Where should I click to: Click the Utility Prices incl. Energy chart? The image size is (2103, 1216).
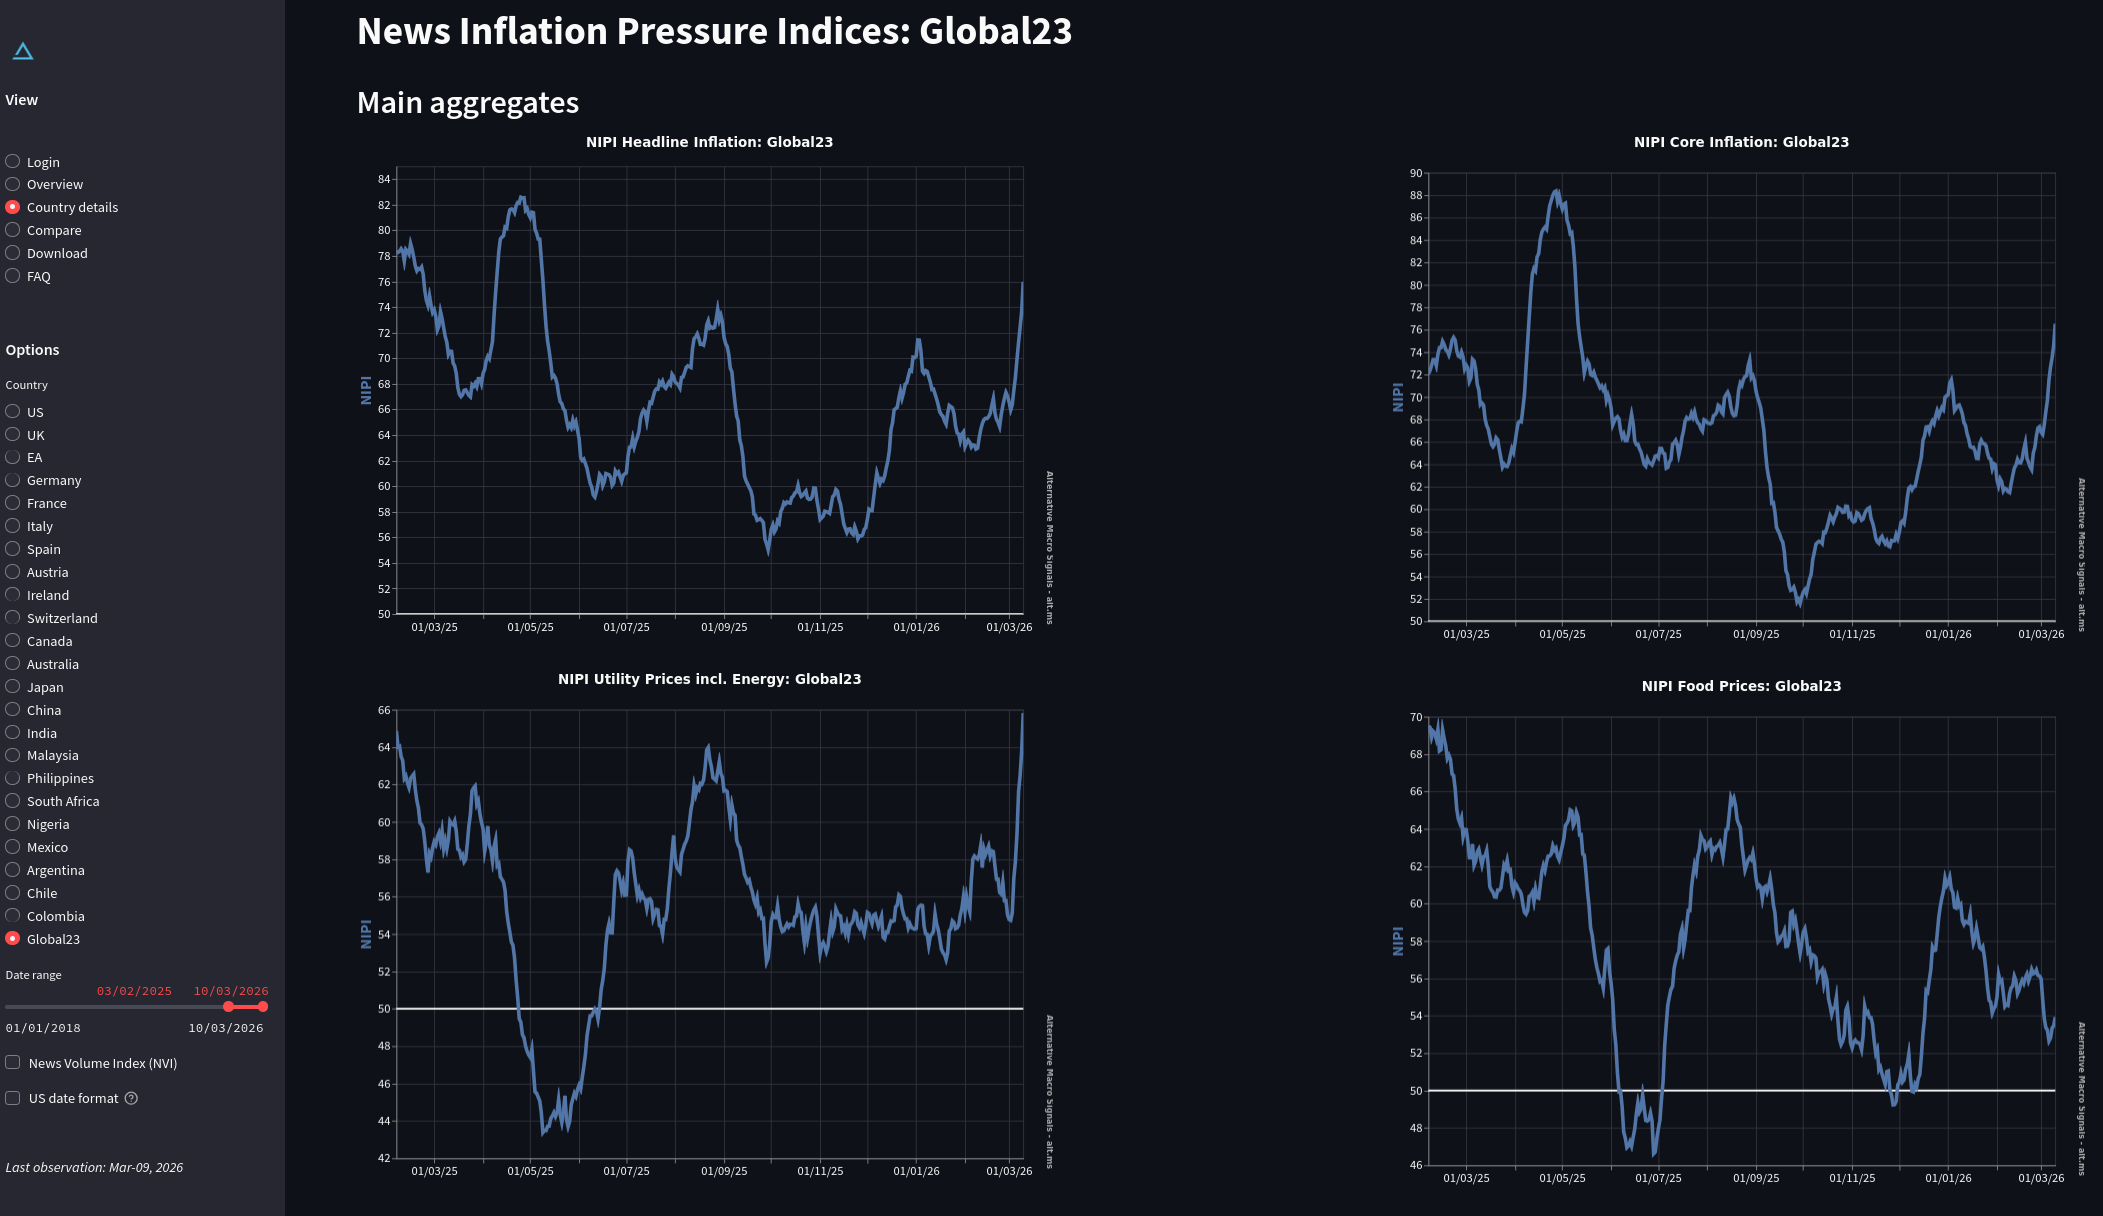(709, 935)
